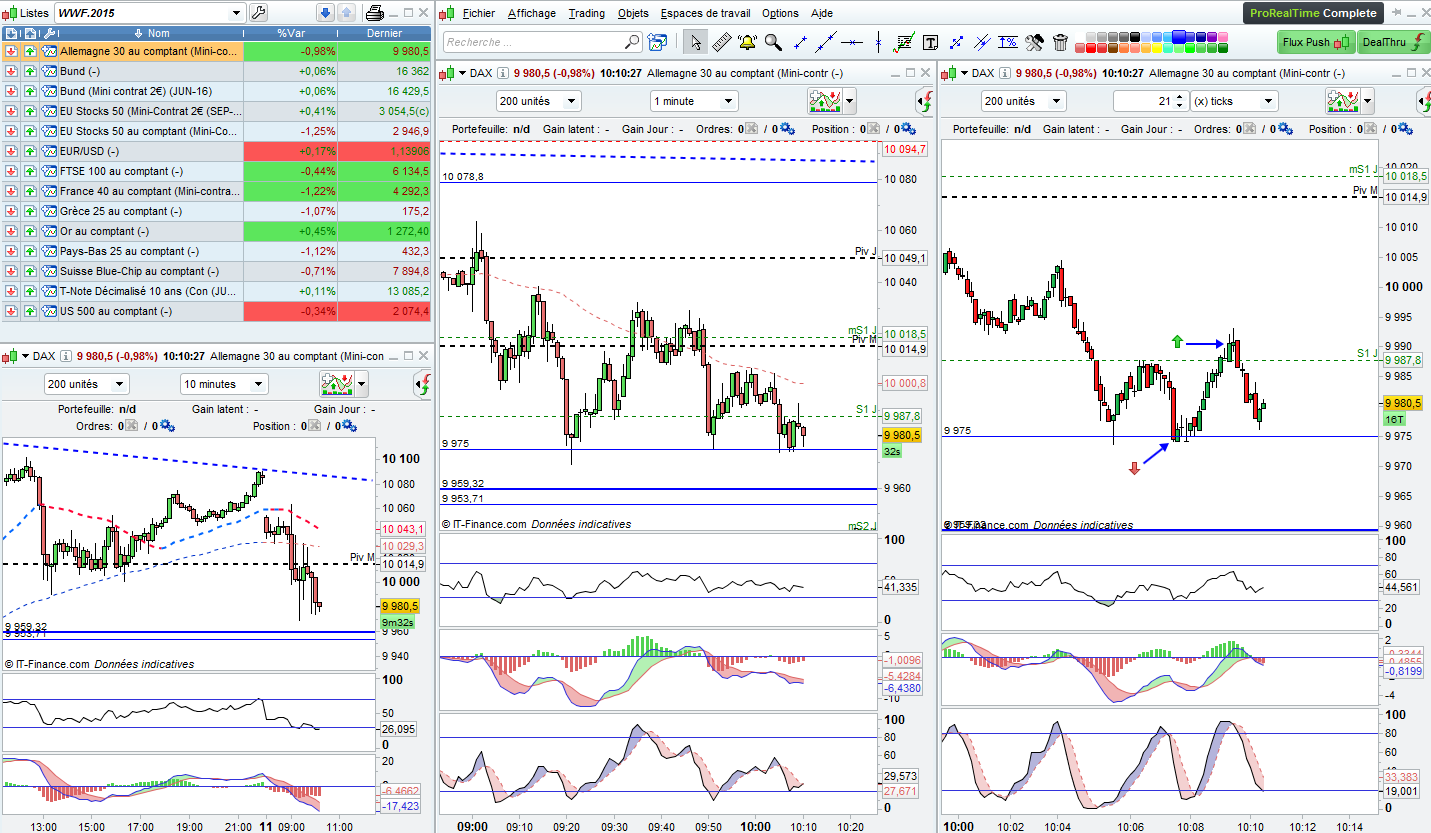Open the Espaces de travail menu

click(x=705, y=13)
